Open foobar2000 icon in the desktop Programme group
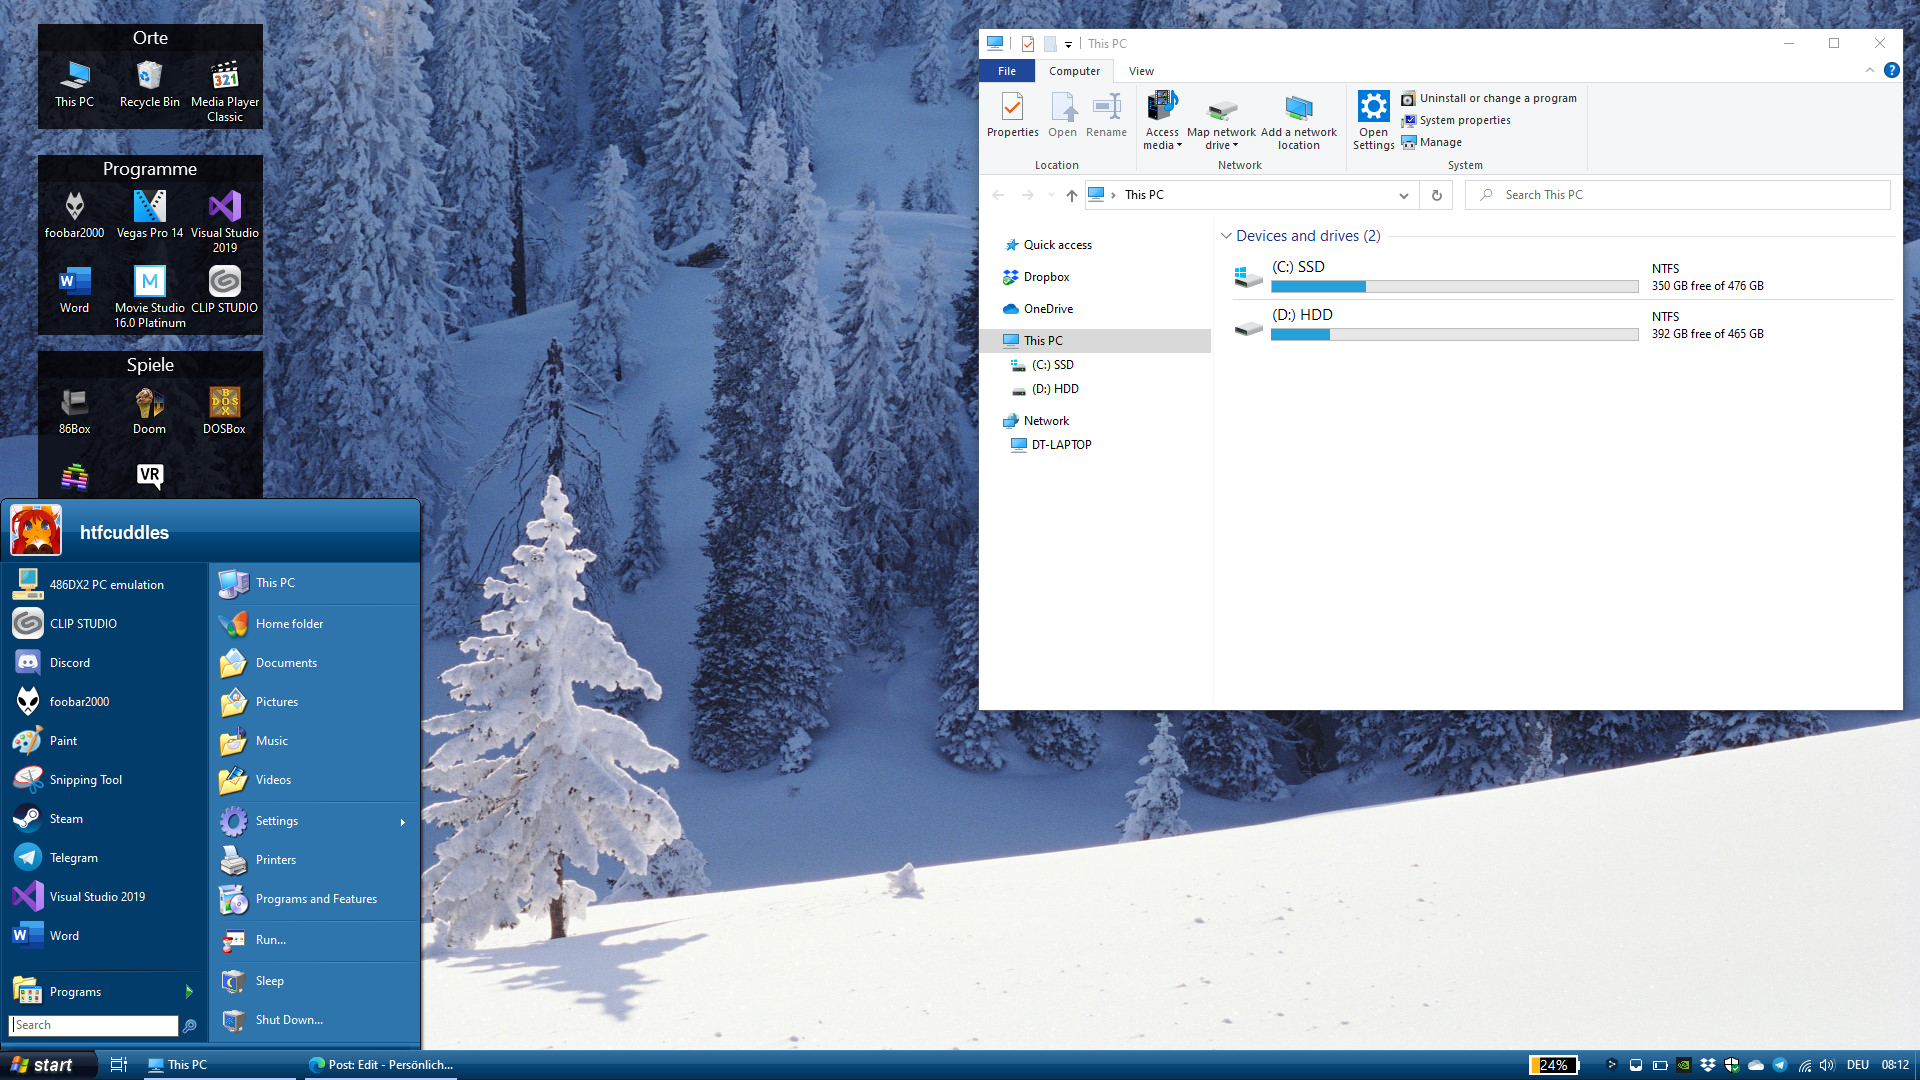The height and width of the screenshot is (1080, 1920). 74,215
